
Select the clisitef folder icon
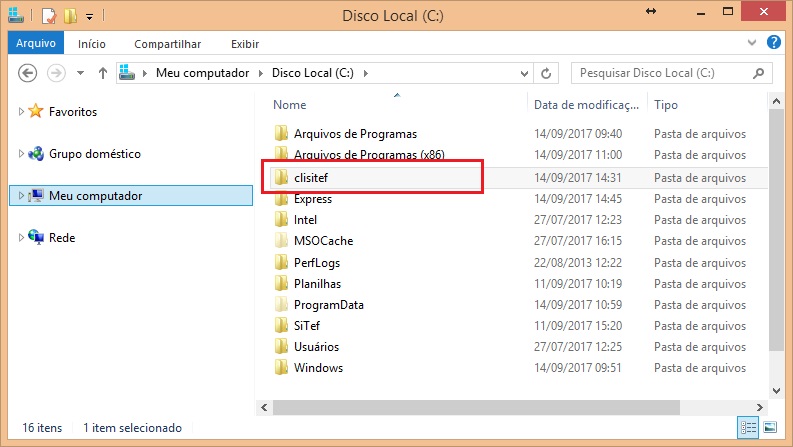(x=281, y=177)
